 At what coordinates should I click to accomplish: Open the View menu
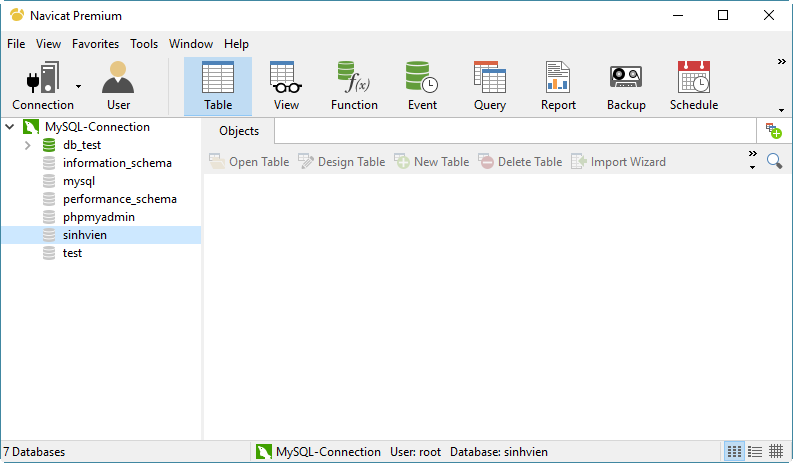click(x=49, y=44)
